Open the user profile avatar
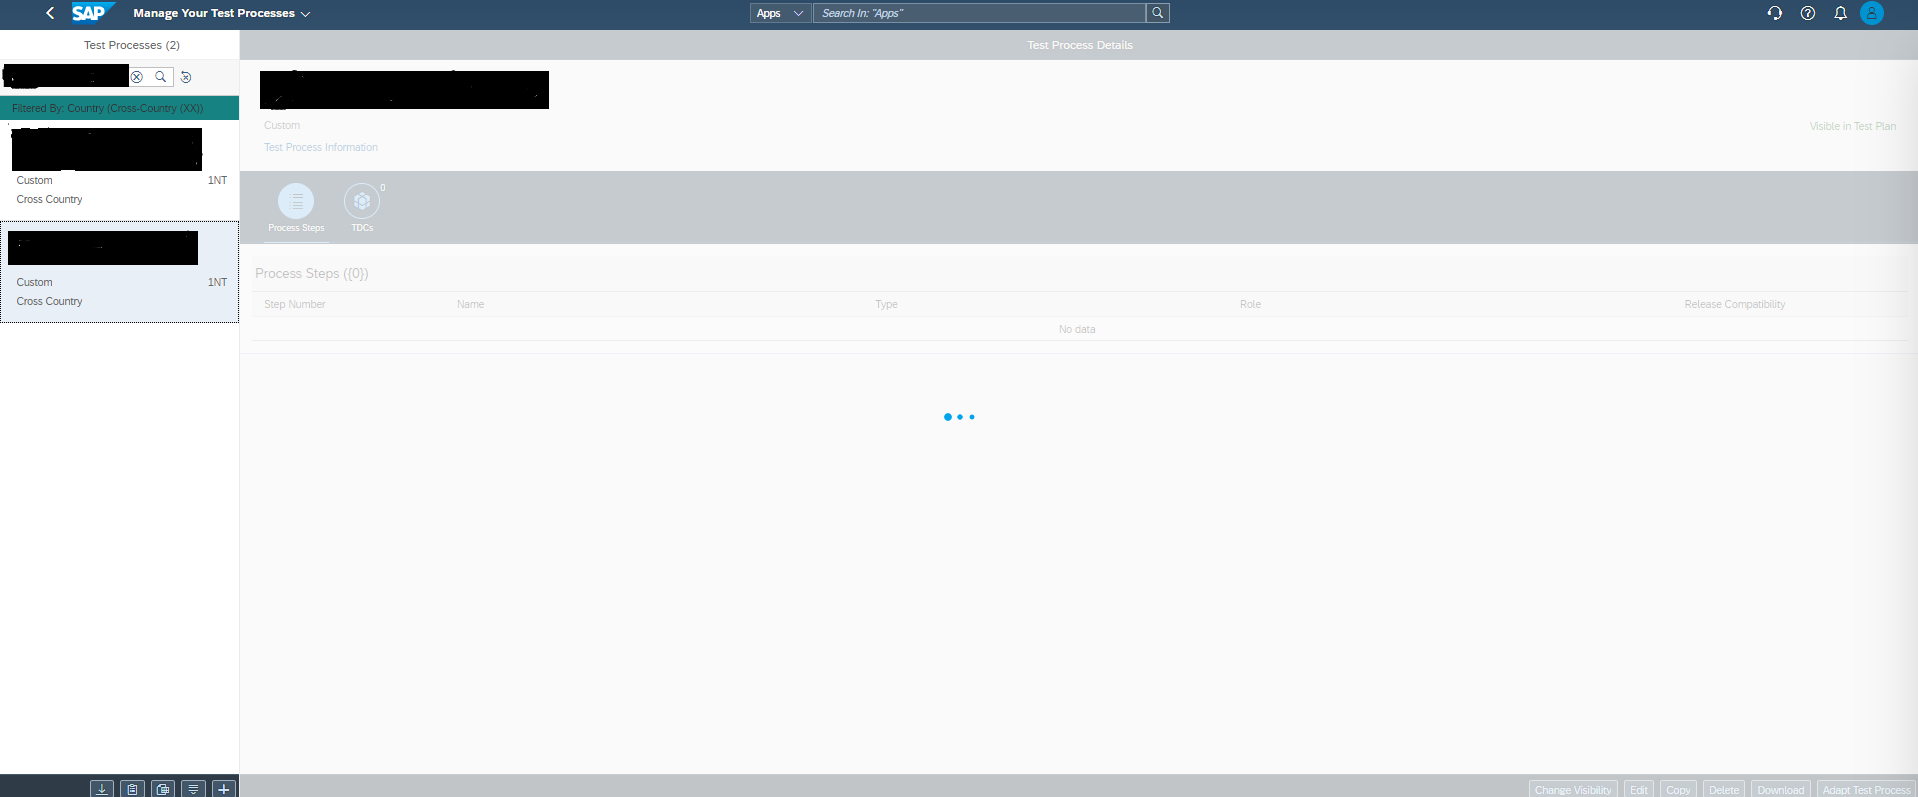Screen dimensions: 1918x797 tap(1872, 13)
